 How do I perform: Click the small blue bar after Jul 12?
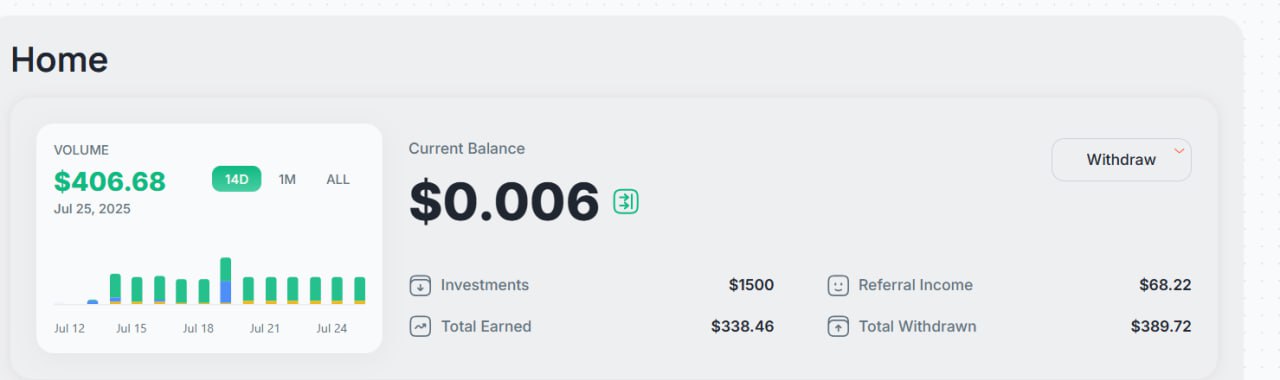tap(93, 301)
